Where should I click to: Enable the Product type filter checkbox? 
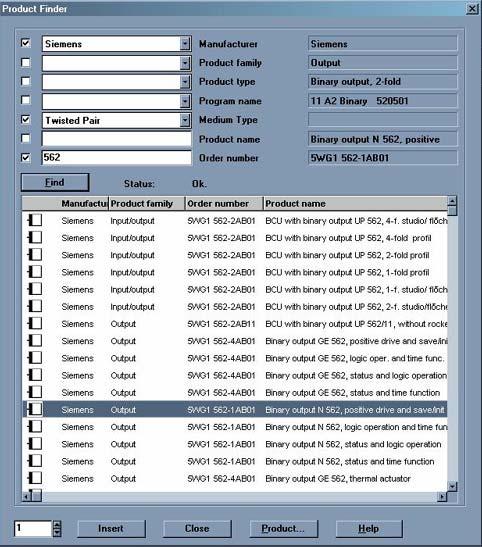(x=25, y=81)
